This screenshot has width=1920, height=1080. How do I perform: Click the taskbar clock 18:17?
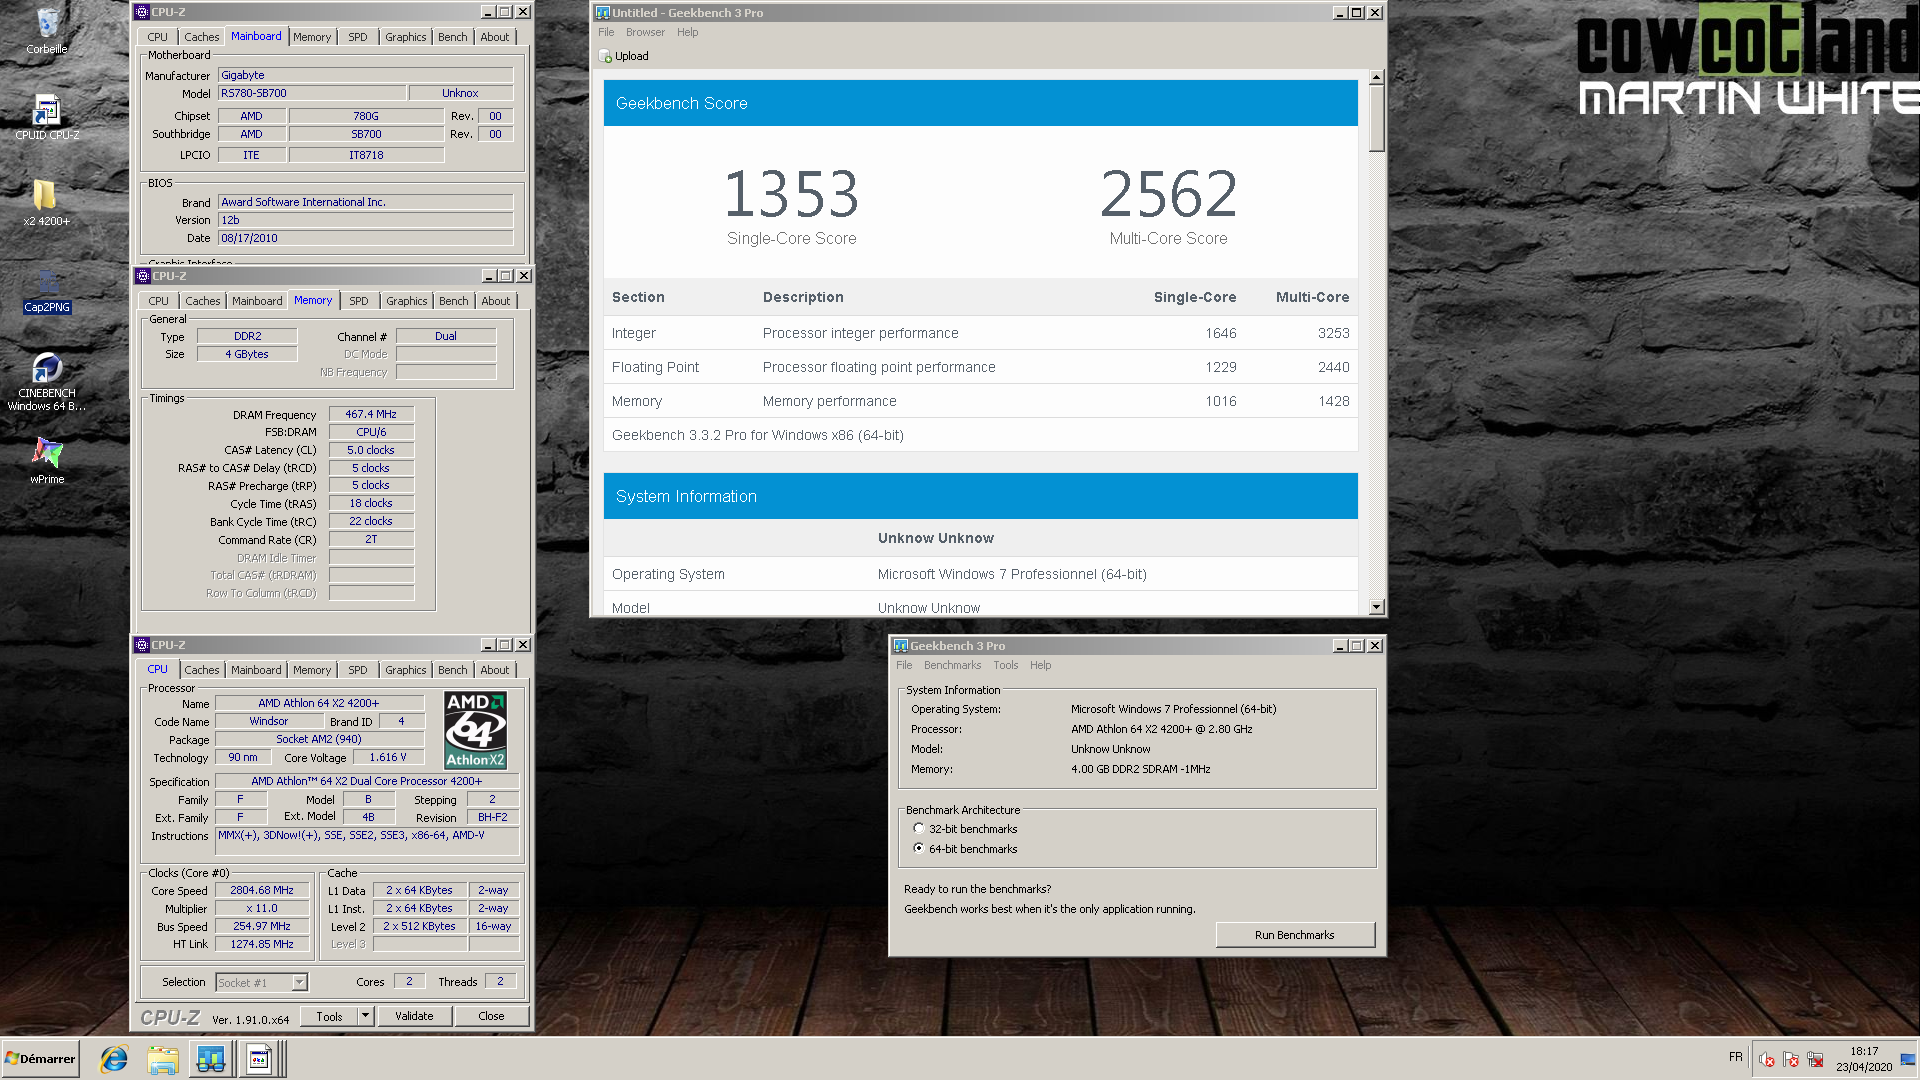click(1864, 1052)
